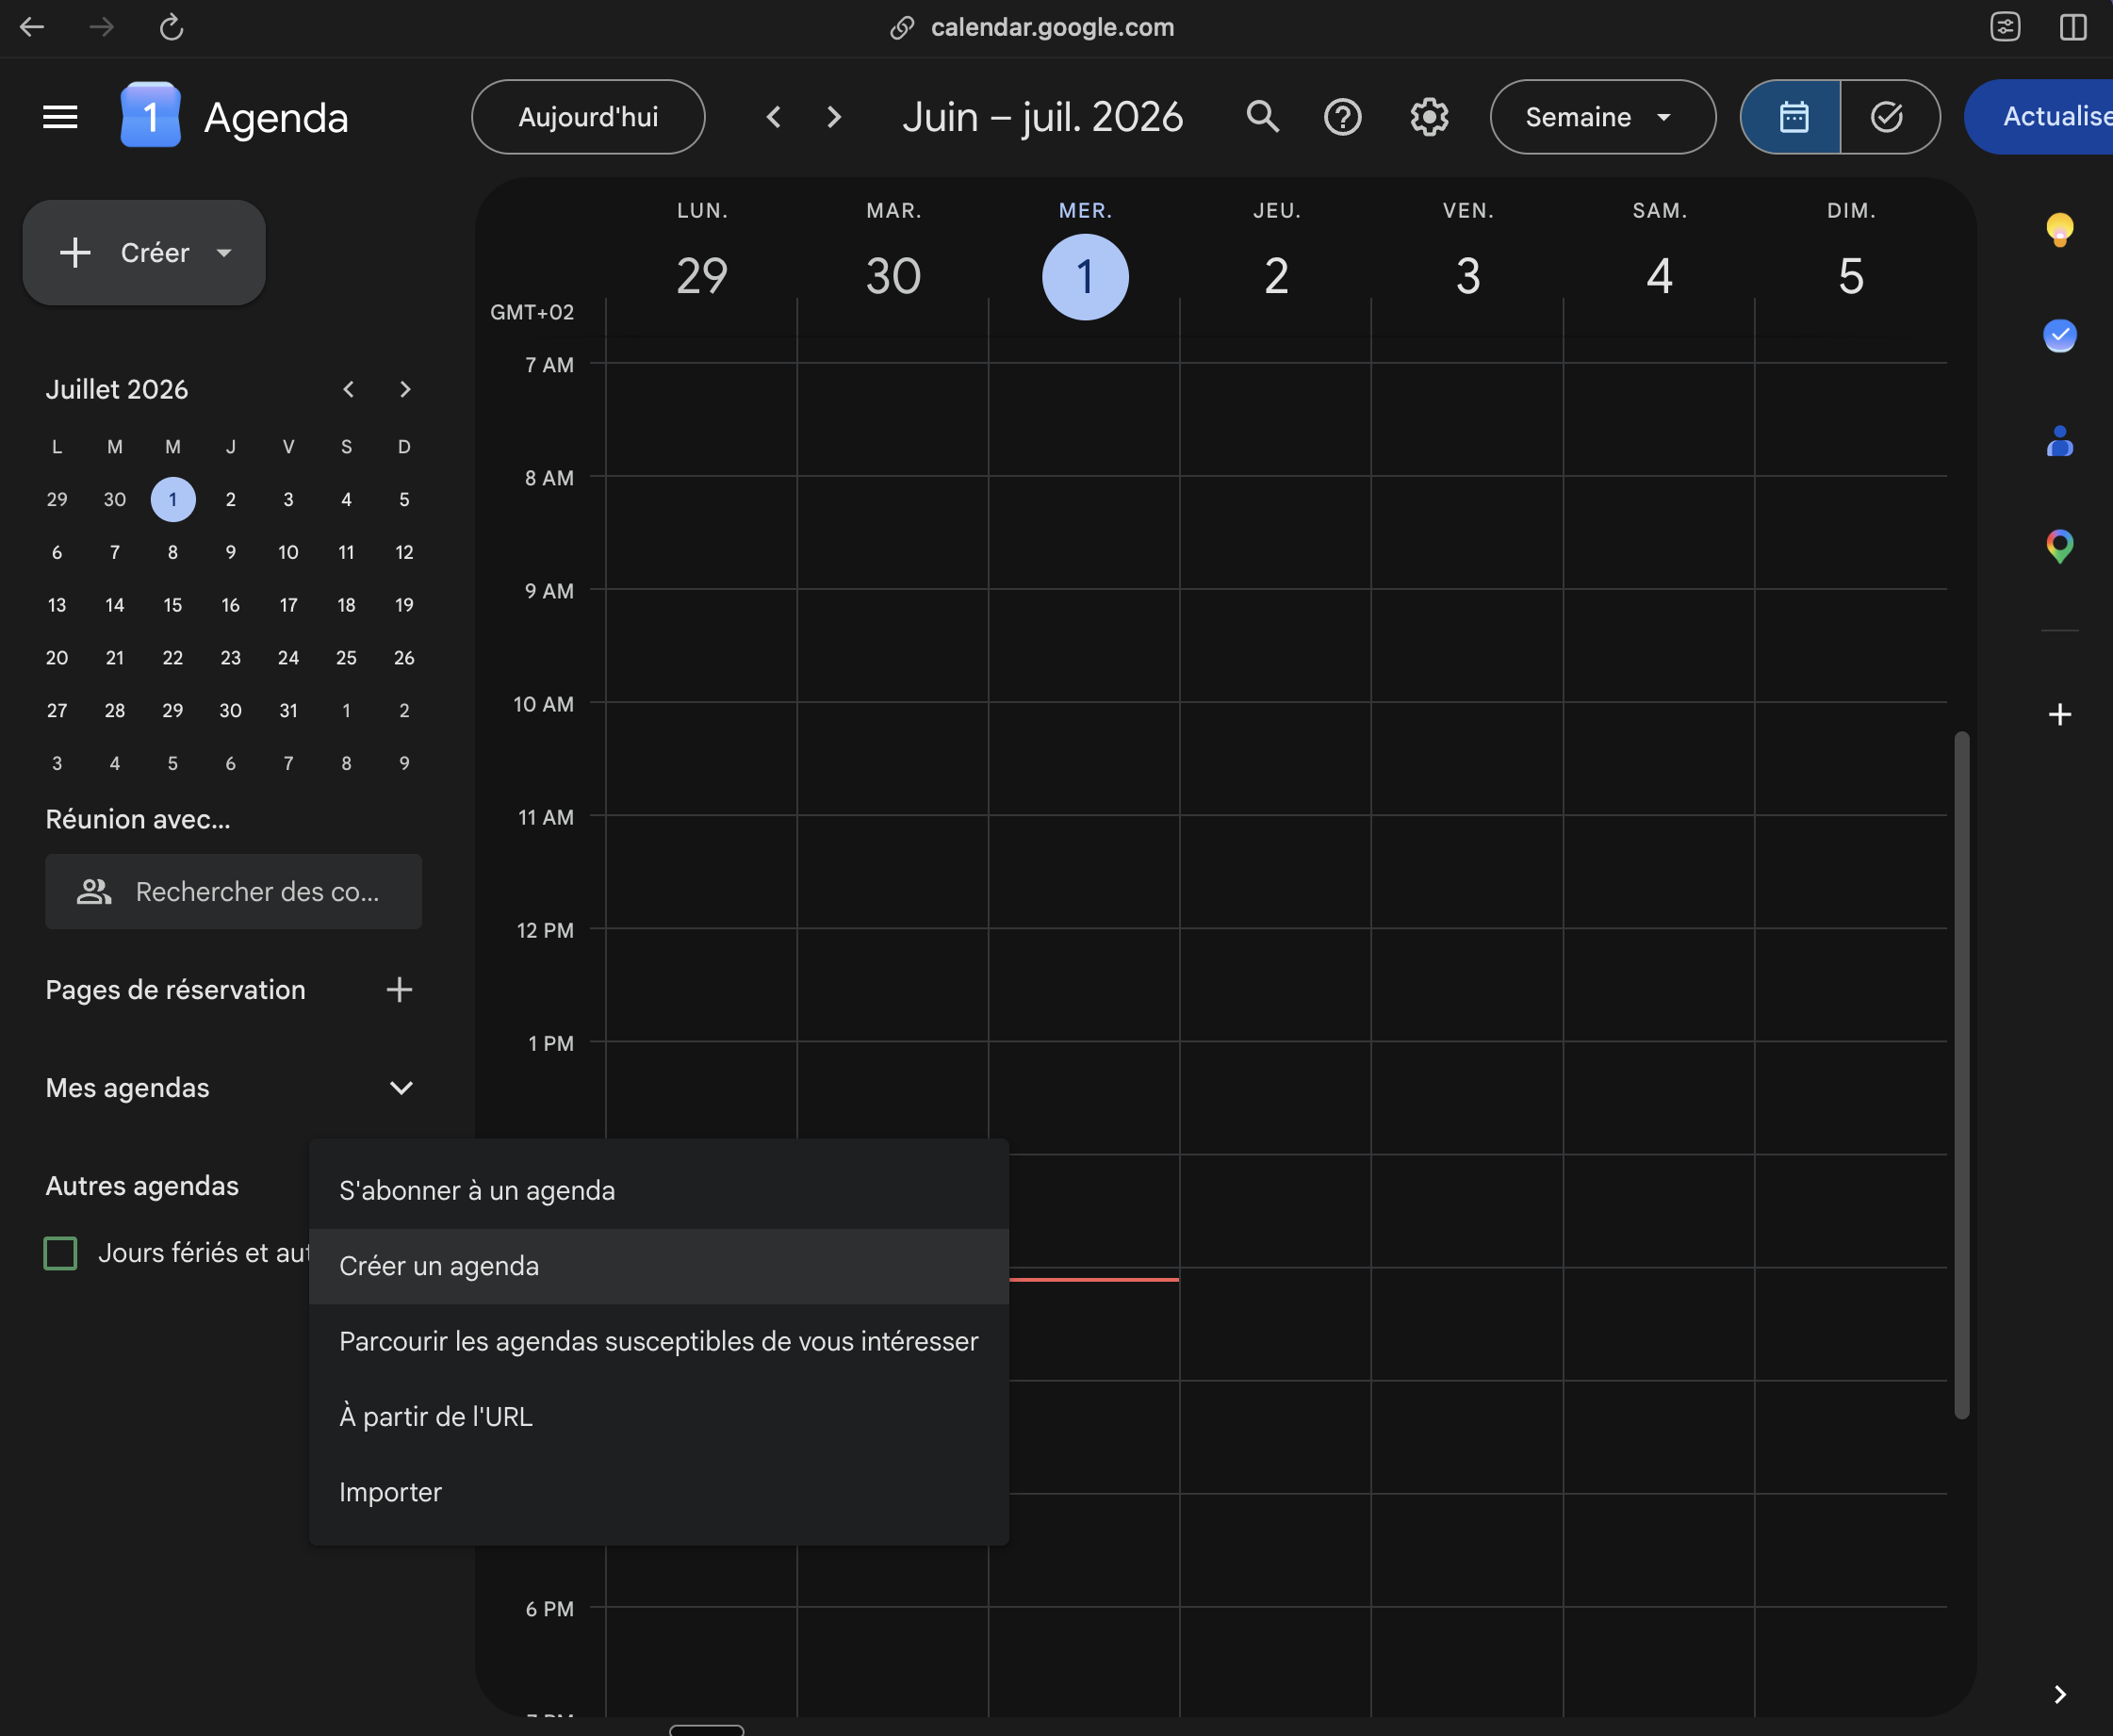
Task: Click the Actualiser button
Action: point(2040,117)
